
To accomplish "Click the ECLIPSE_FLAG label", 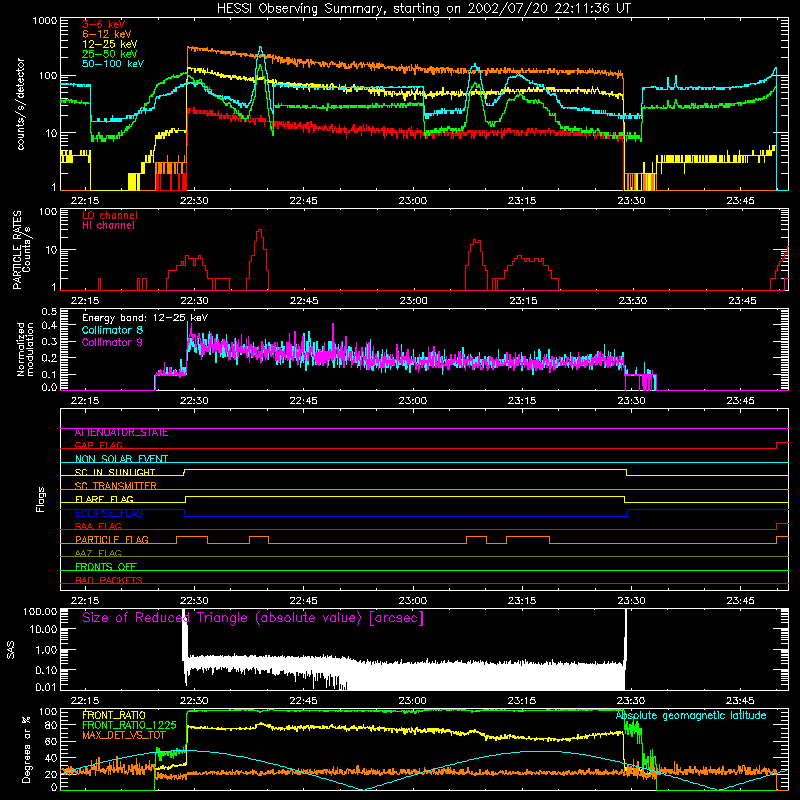I will tap(109, 513).
